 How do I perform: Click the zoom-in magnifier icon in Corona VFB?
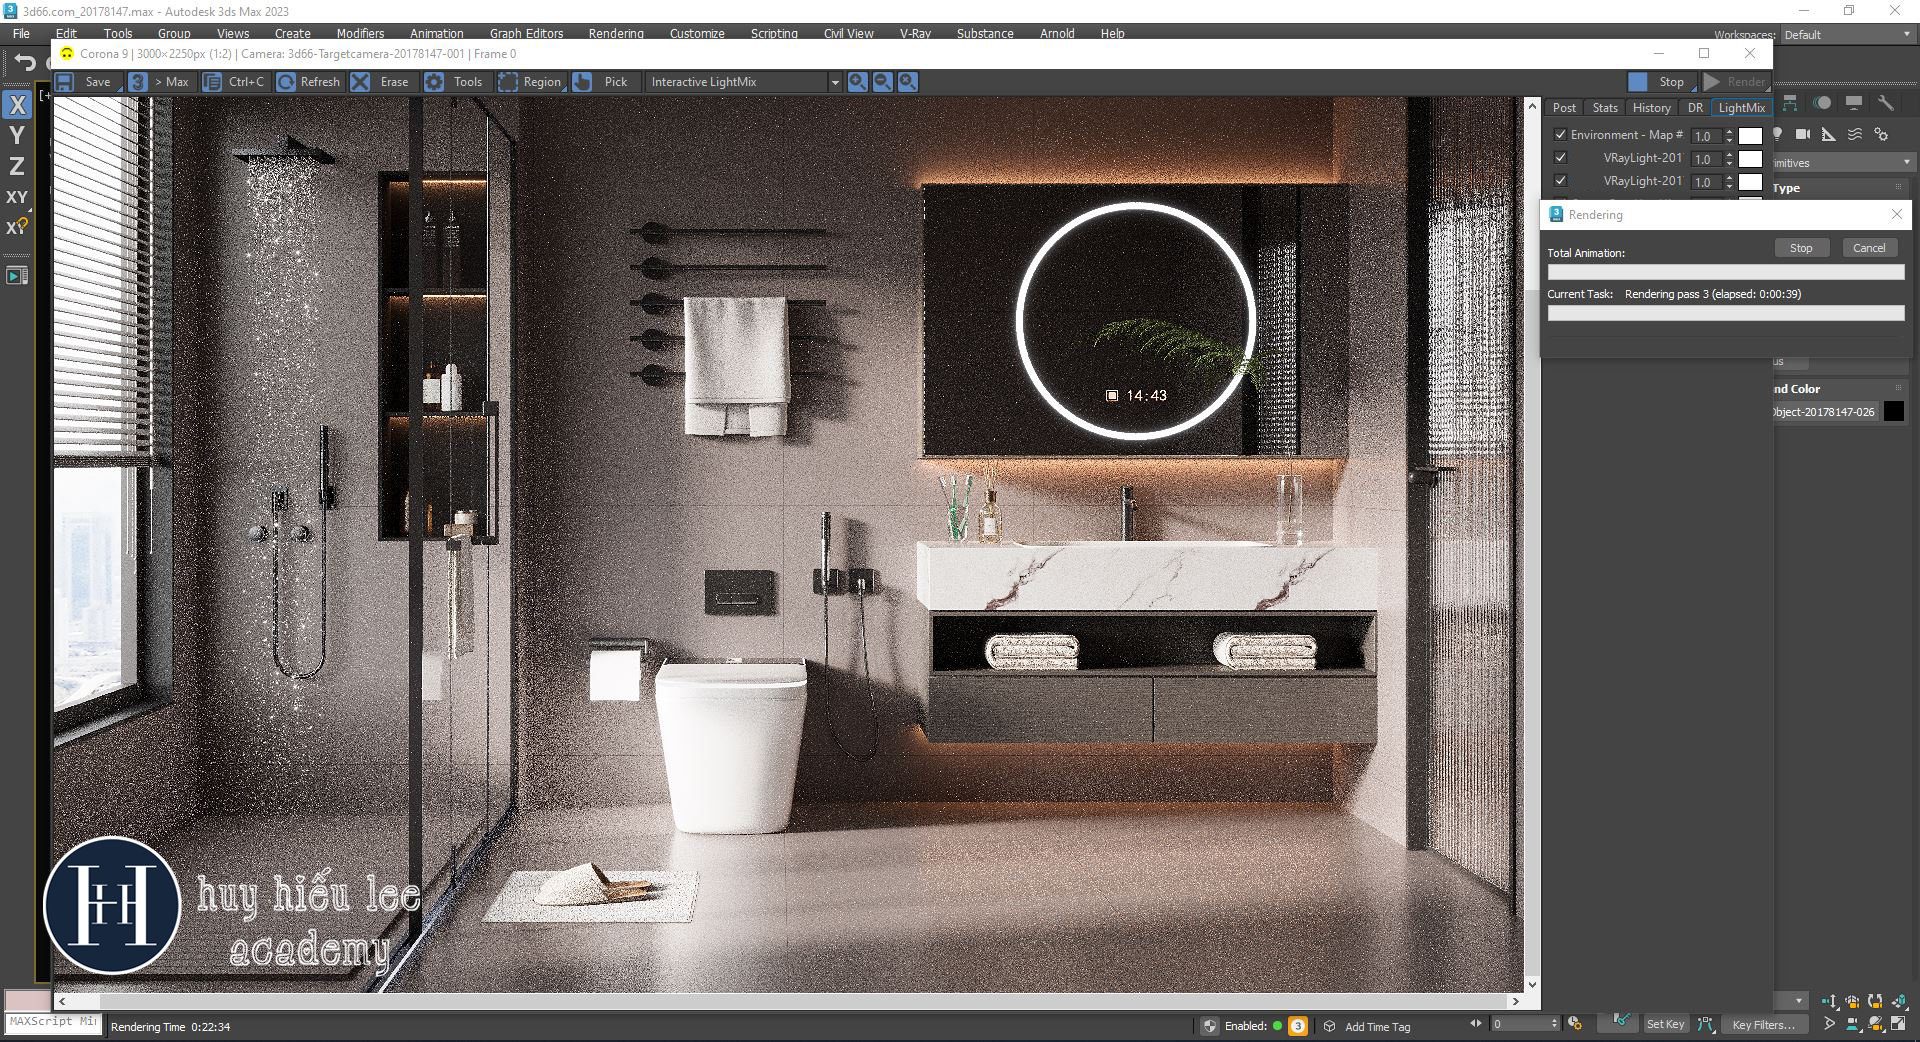click(857, 82)
